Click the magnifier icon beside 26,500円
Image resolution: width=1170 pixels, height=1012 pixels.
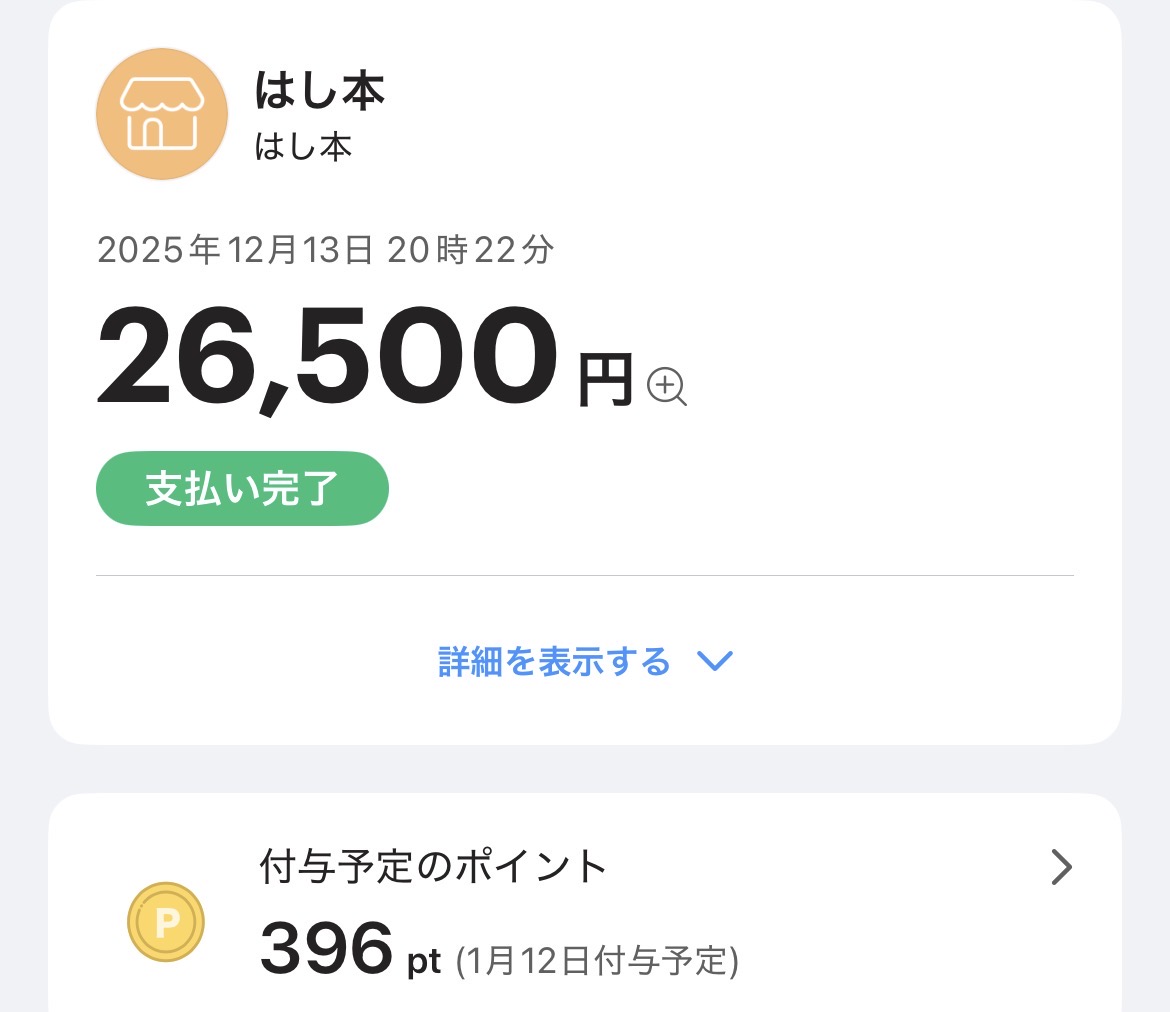667,386
